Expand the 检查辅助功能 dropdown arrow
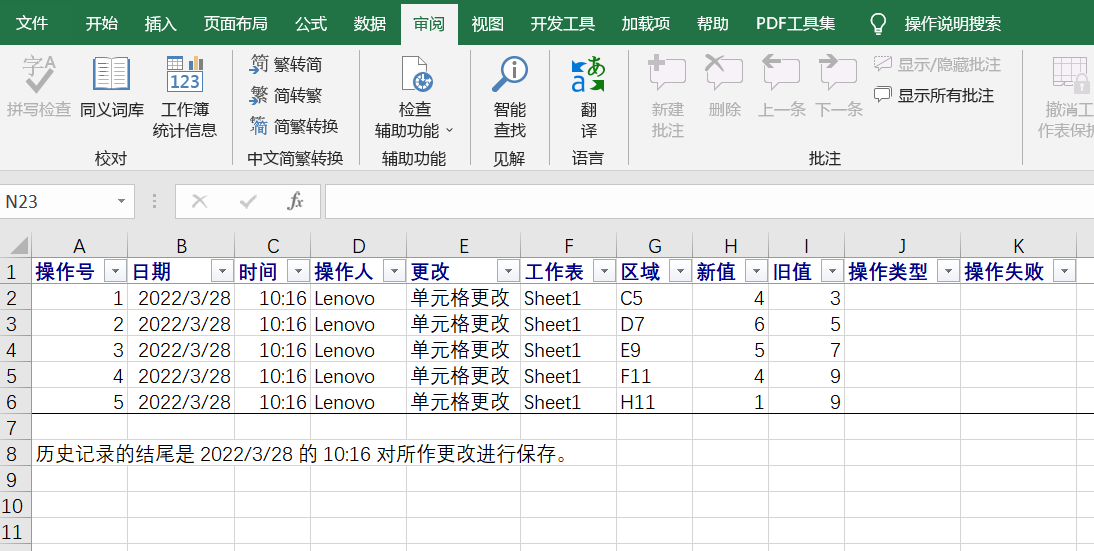 [x=449, y=130]
